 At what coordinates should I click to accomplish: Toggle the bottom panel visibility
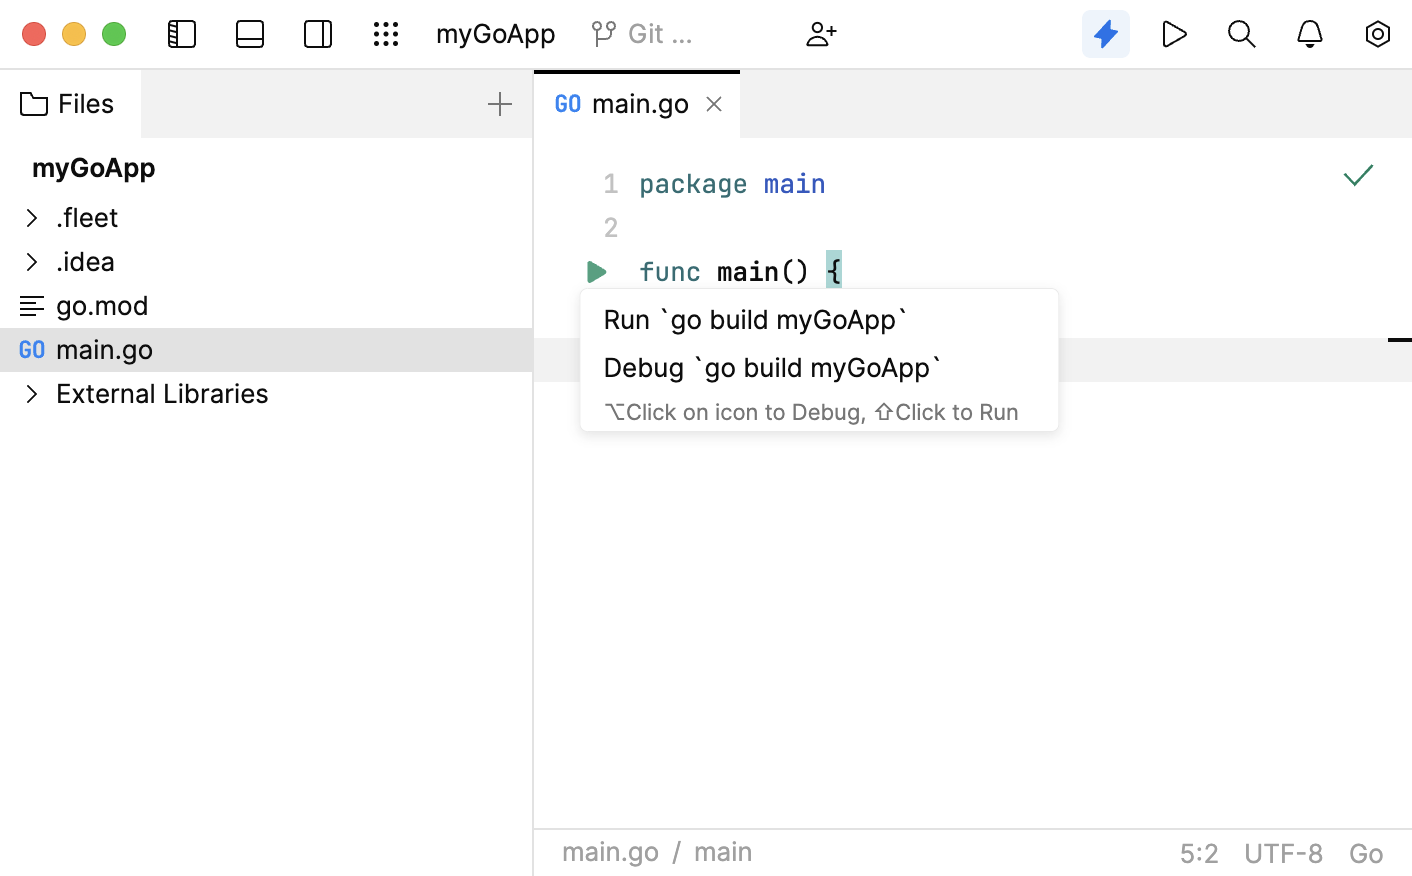pyautogui.click(x=249, y=33)
